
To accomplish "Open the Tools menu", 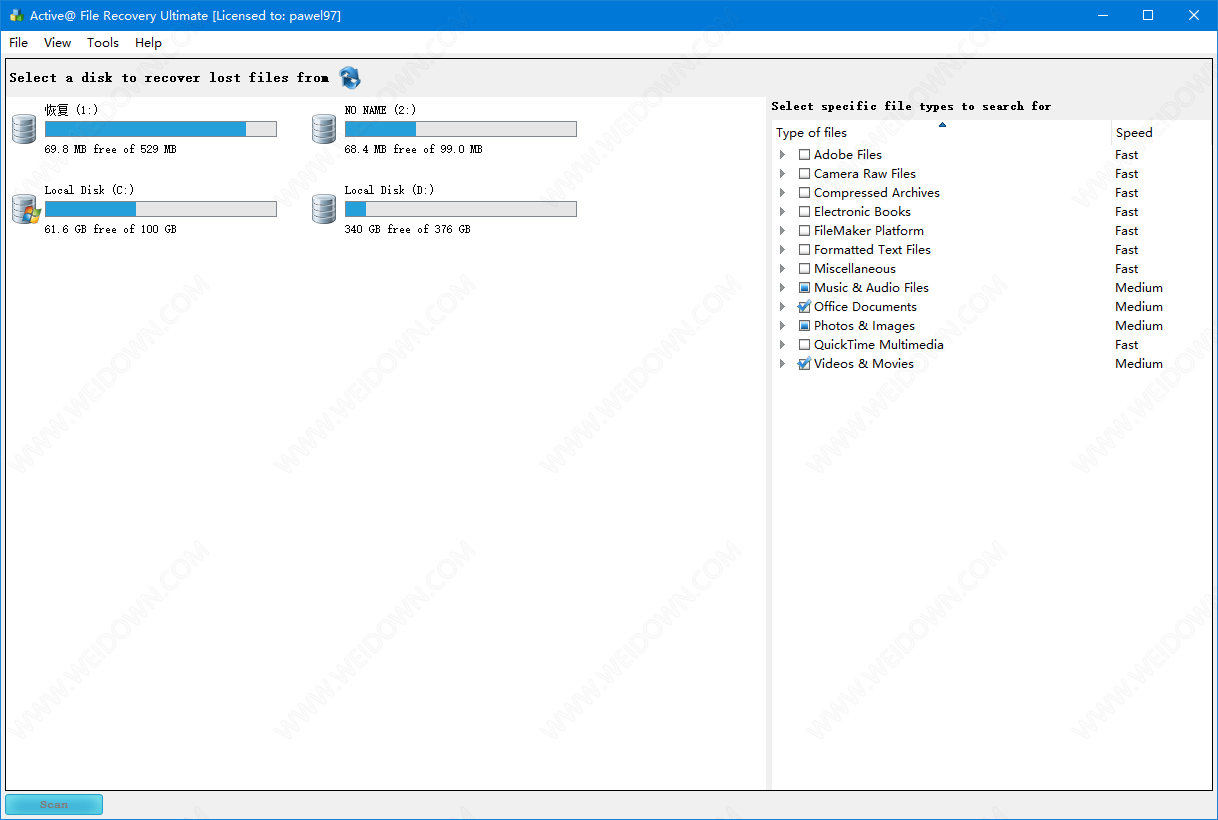I will [103, 43].
